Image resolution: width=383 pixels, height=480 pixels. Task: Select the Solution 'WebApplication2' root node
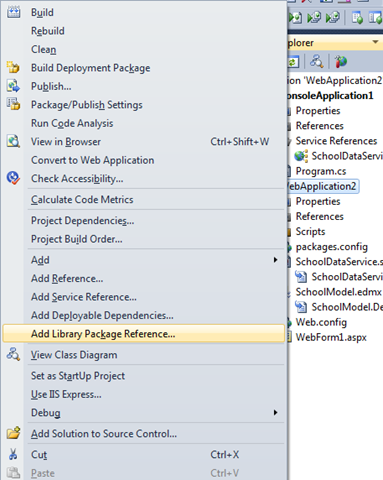(335, 81)
